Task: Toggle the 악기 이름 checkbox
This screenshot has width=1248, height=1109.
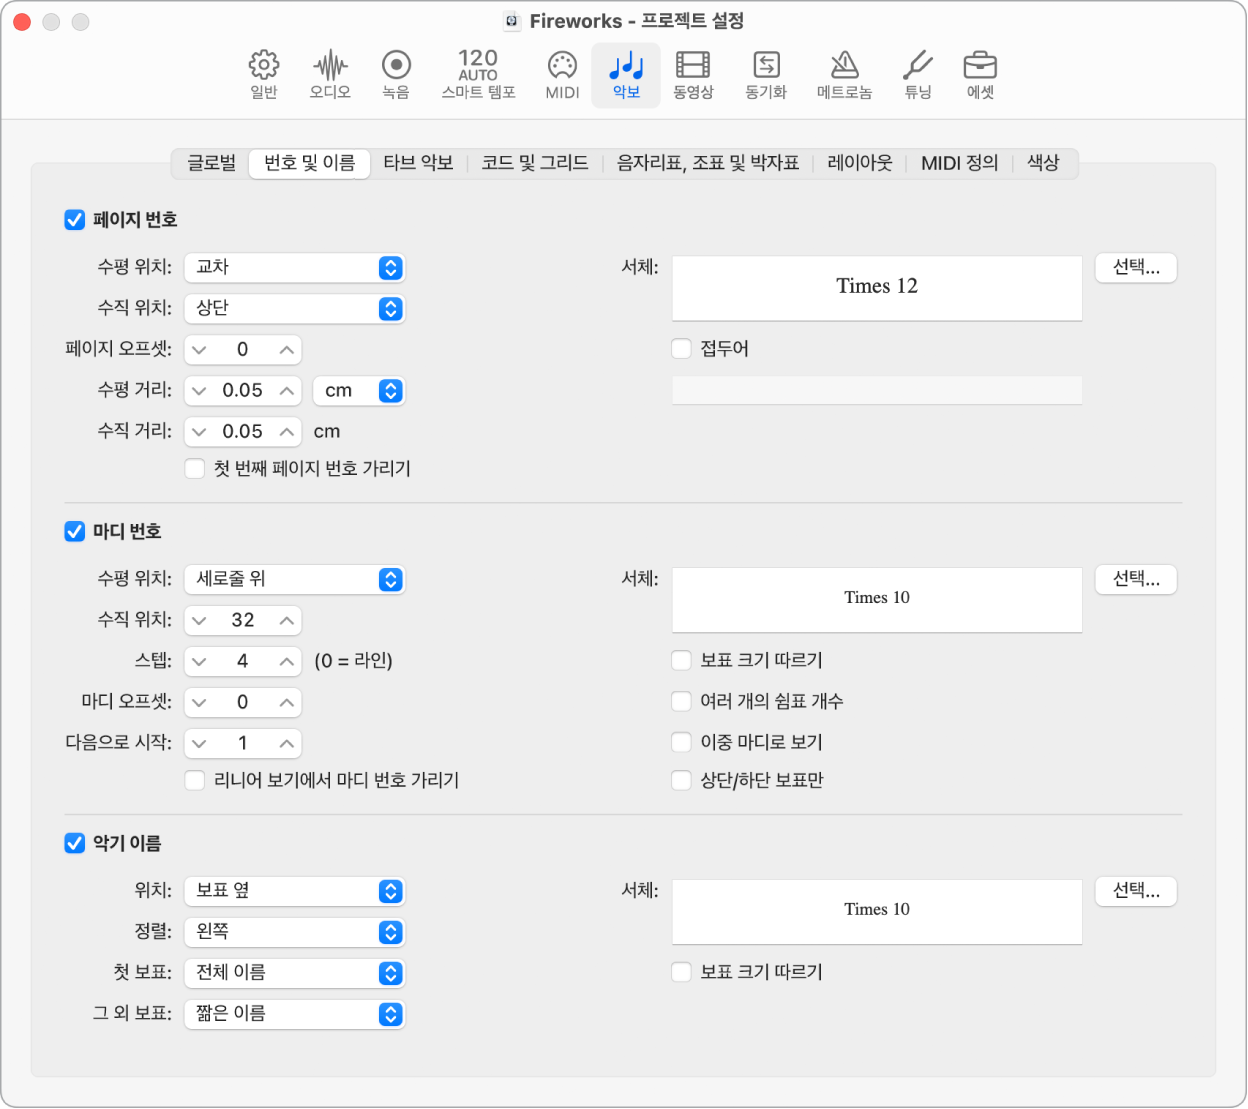Action: 75,844
